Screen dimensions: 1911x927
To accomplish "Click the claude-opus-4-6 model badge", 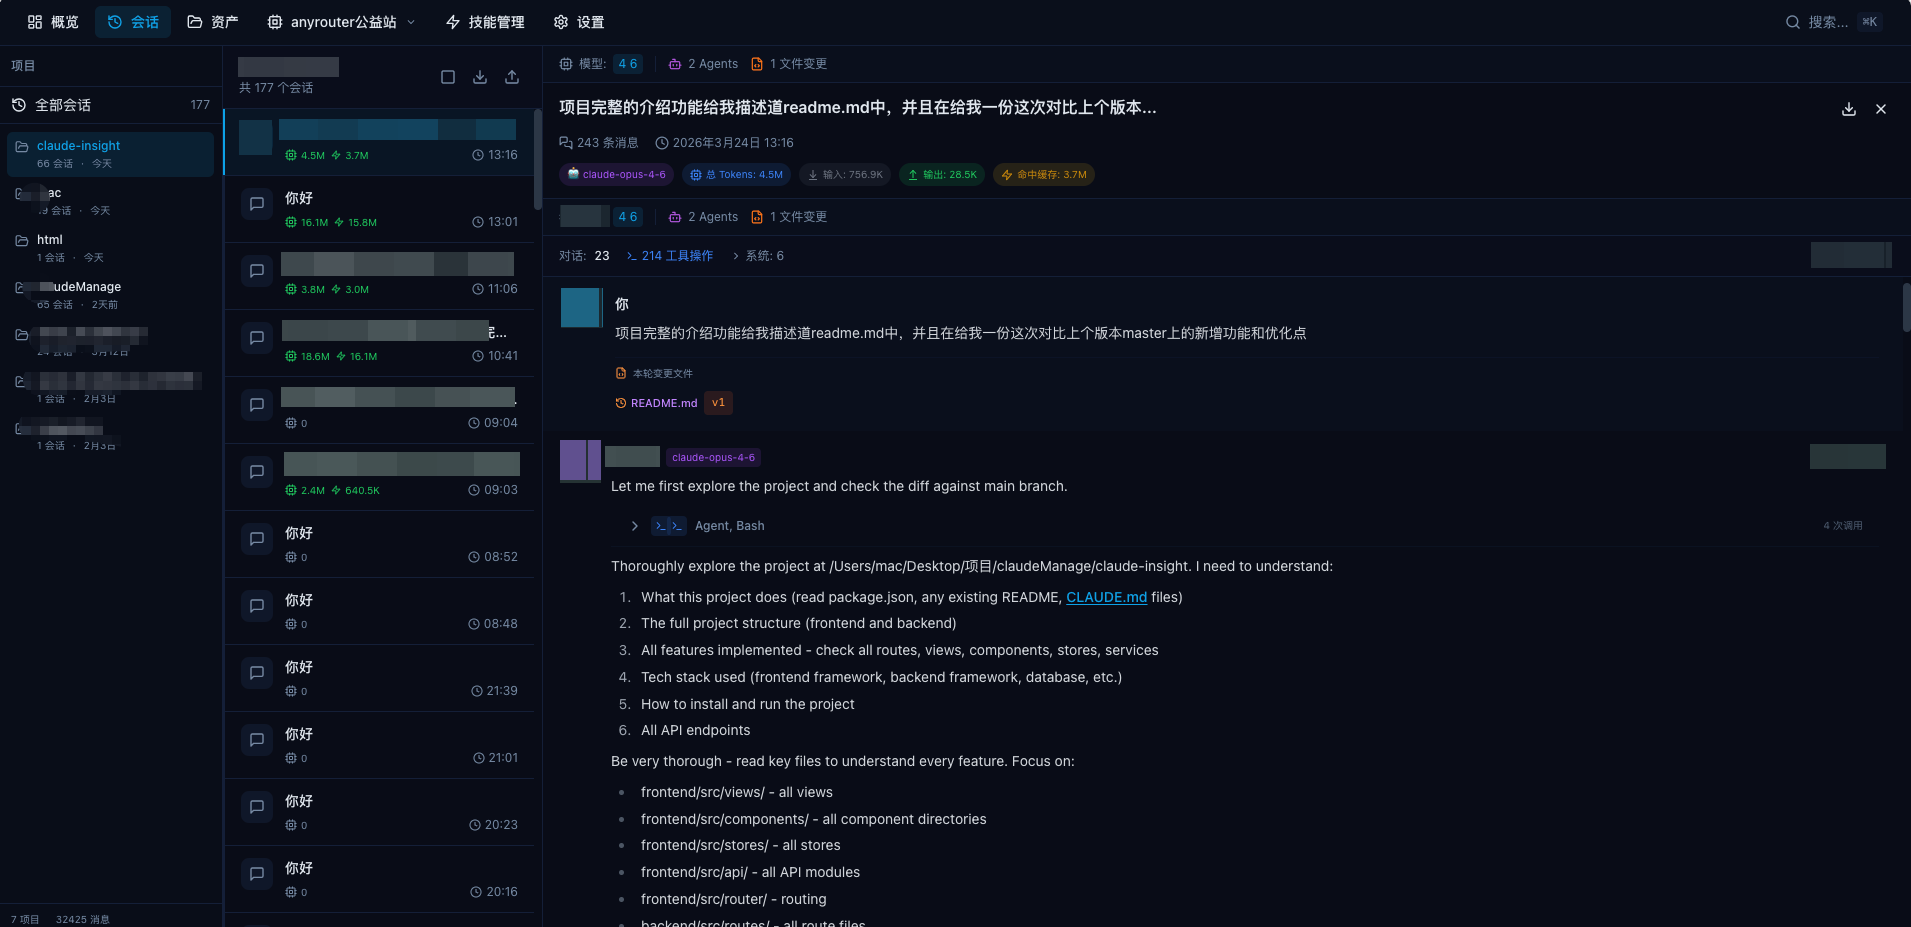I will (x=616, y=174).
